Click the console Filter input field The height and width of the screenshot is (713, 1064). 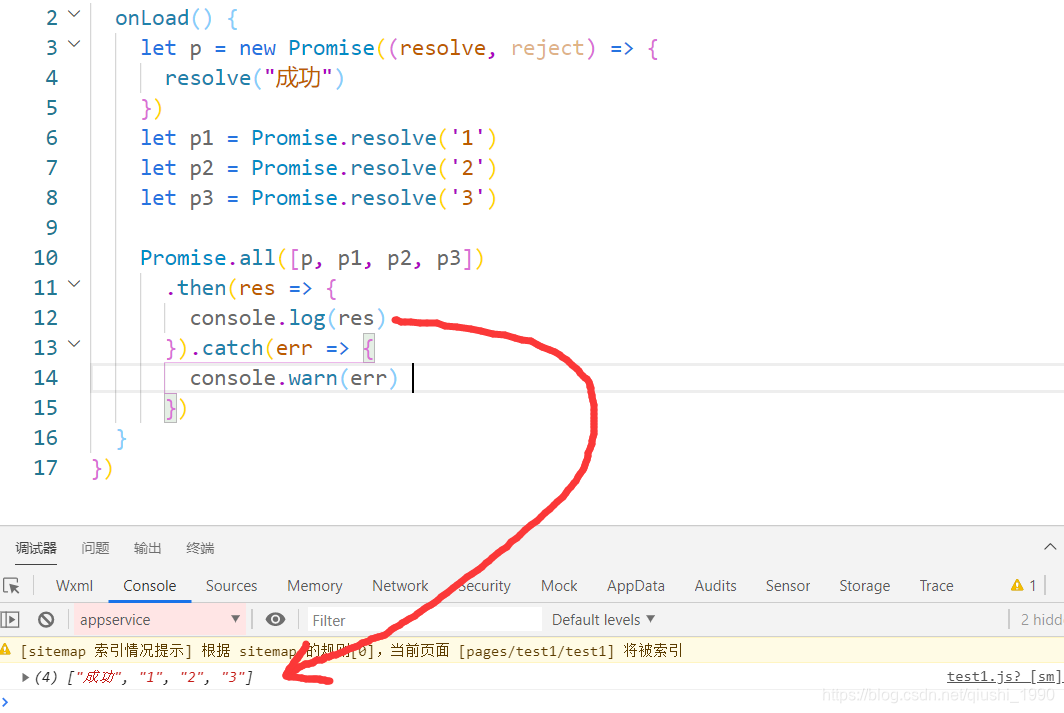[424, 619]
